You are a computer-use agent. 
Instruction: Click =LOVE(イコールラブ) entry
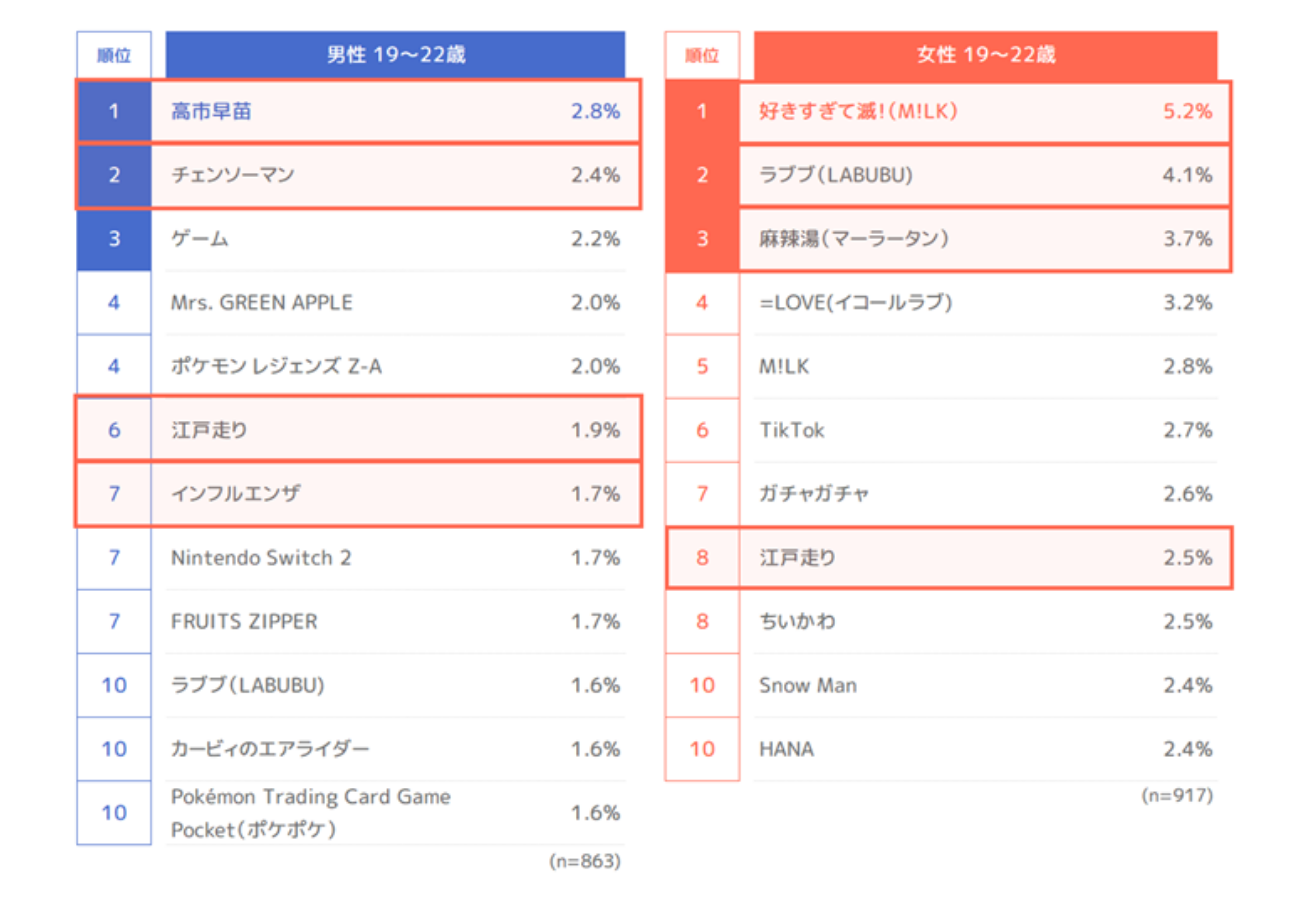click(855, 302)
